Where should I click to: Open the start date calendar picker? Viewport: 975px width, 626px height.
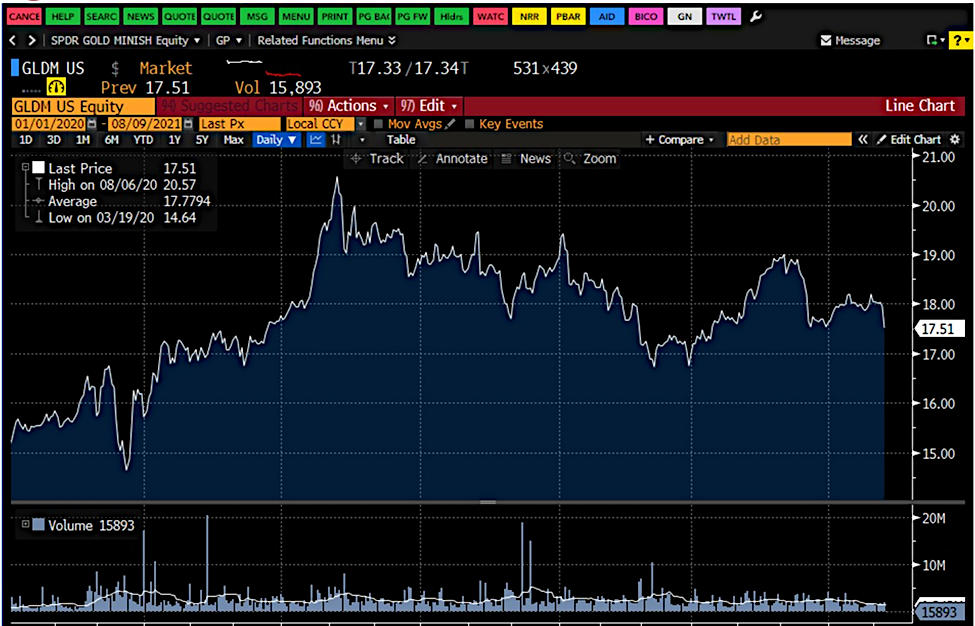click(92, 124)
